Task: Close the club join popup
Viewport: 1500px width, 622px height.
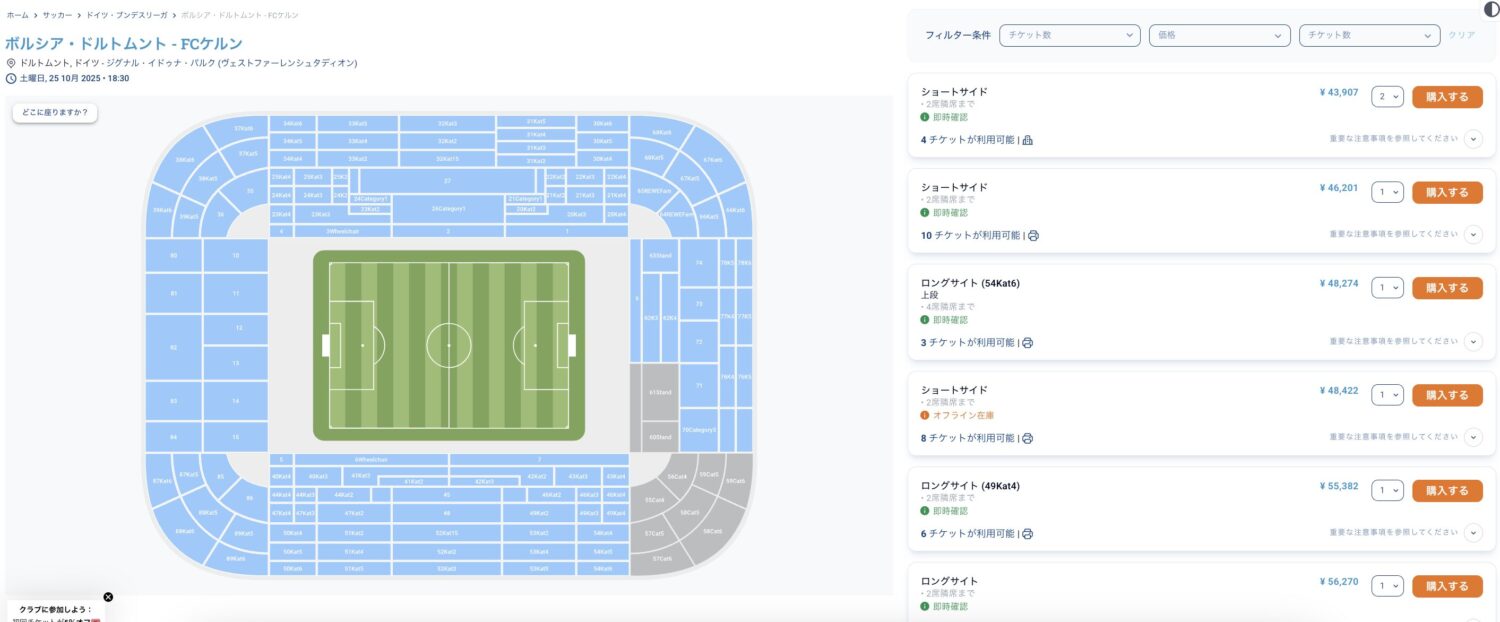Action: [x=108, y=597]
